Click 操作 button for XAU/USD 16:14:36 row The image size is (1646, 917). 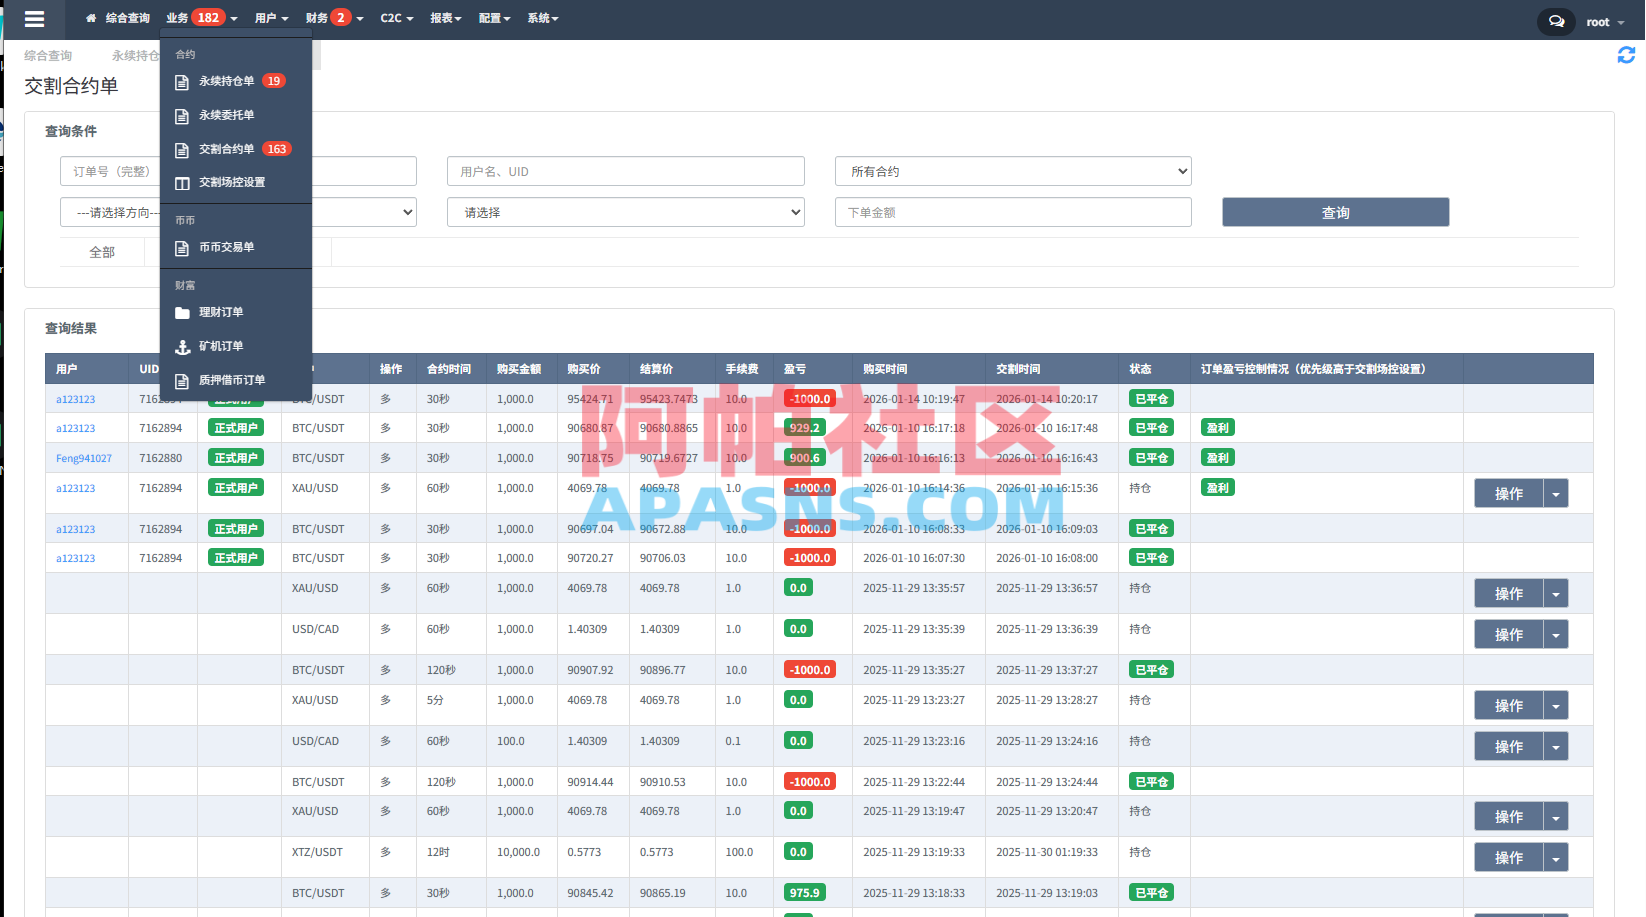[1508, 493]
